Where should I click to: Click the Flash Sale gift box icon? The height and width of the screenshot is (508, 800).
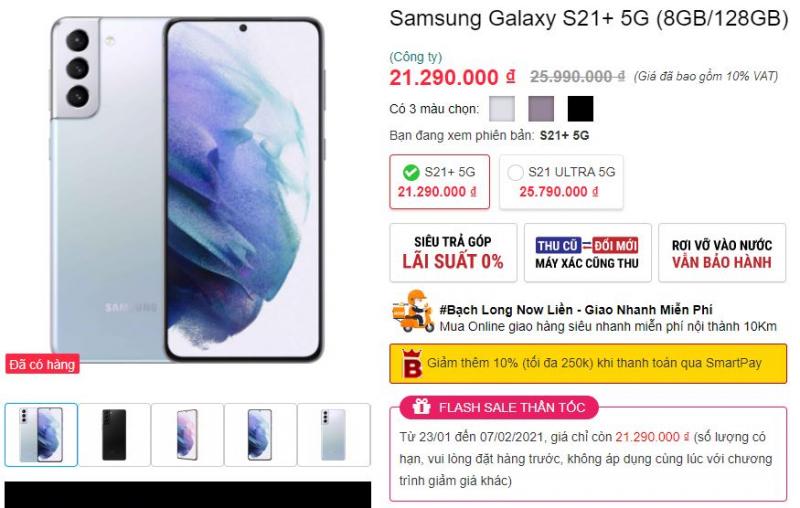[421, 407]
